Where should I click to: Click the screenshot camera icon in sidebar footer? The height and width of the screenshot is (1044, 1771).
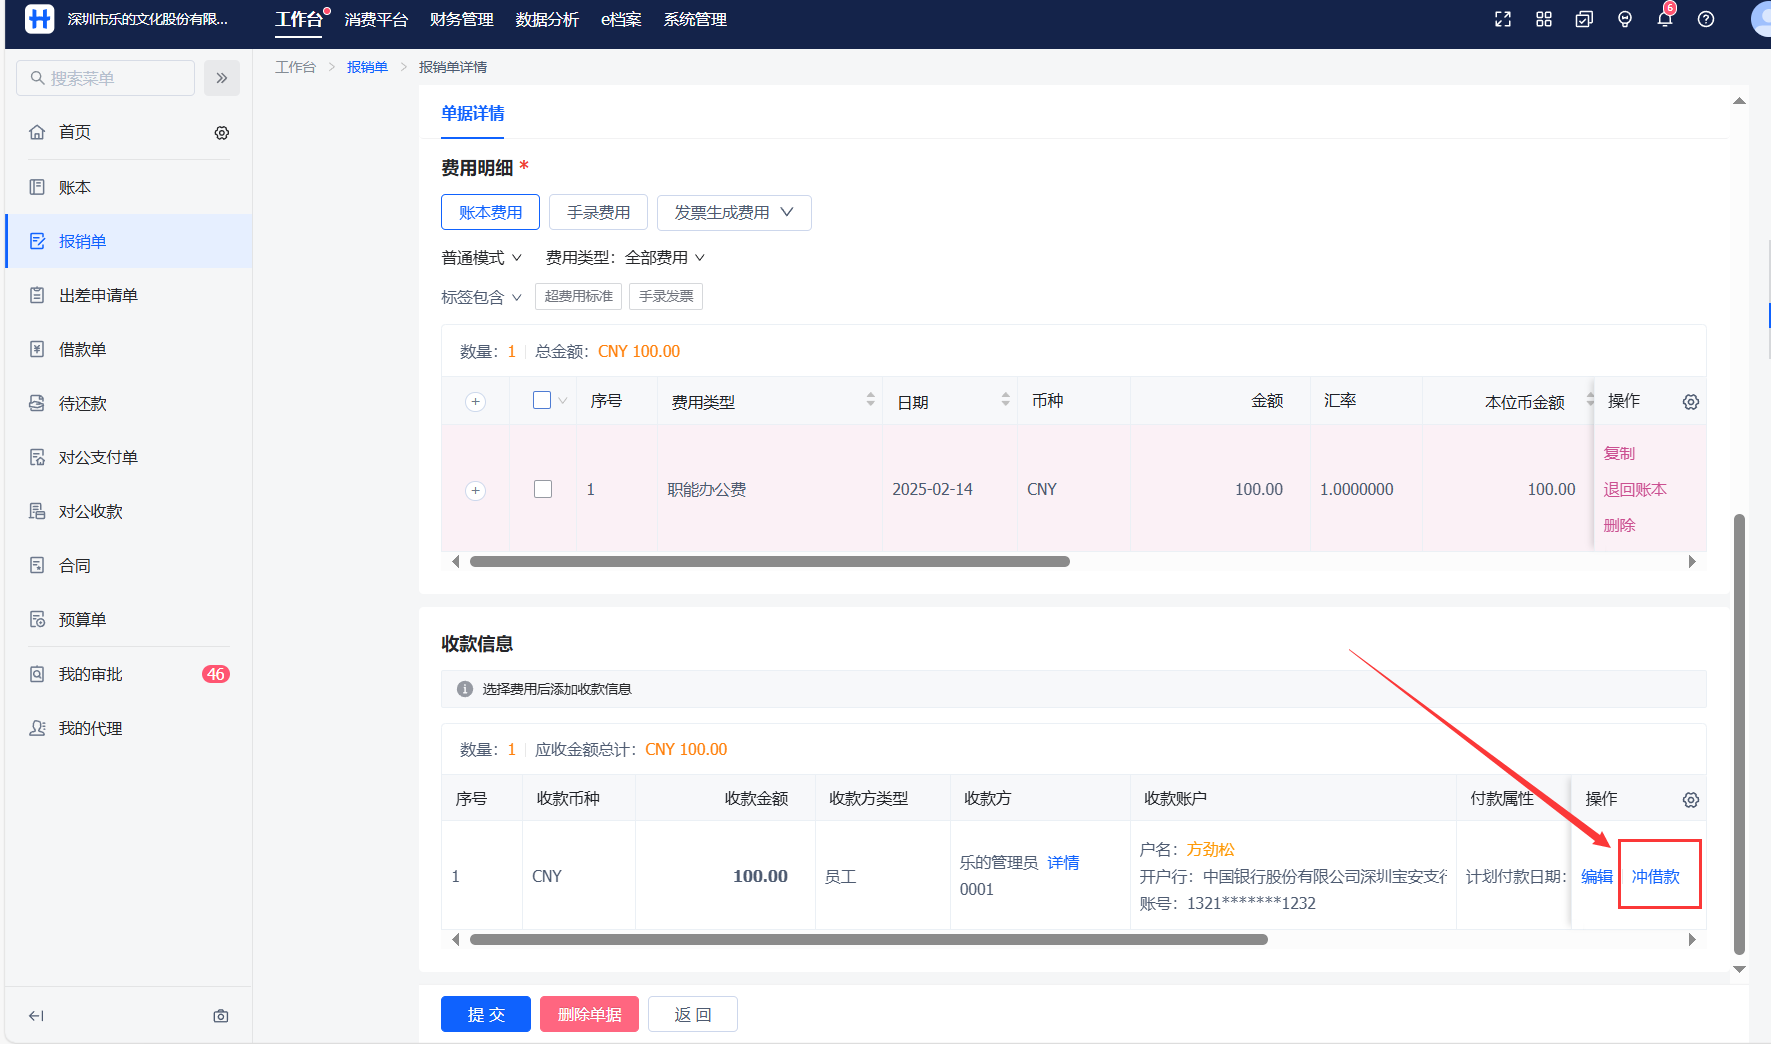coord(221,1016)
